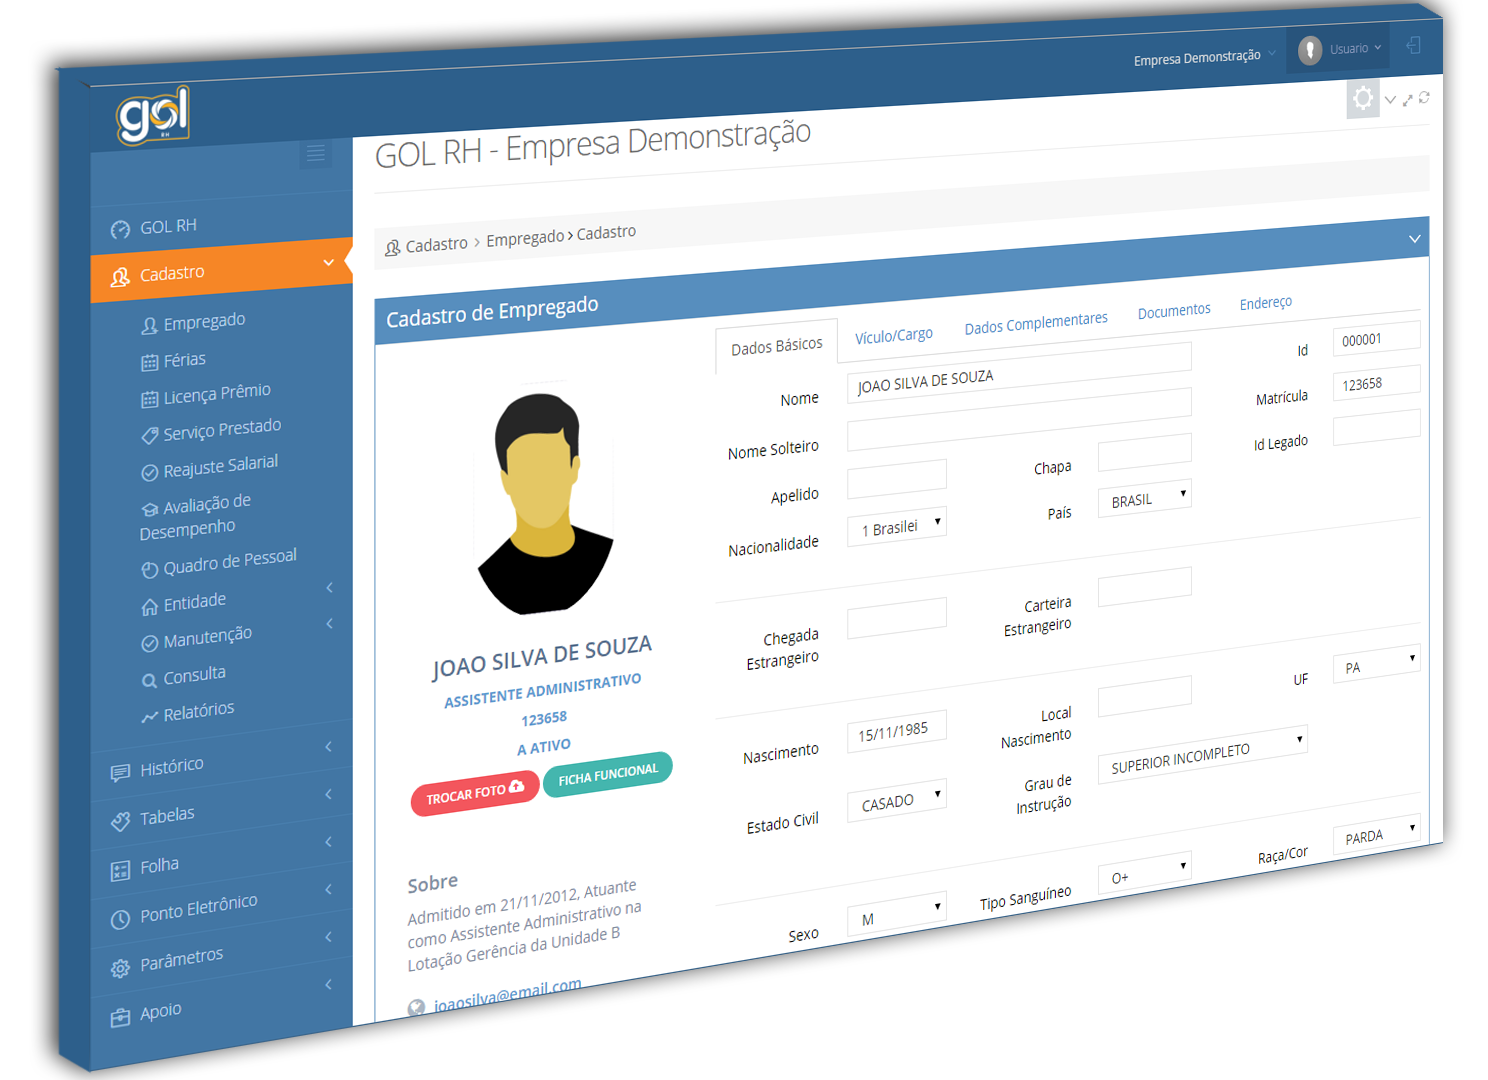
Task: Click the Nome Solteiro input field
Action: [x=1019, y=419]
